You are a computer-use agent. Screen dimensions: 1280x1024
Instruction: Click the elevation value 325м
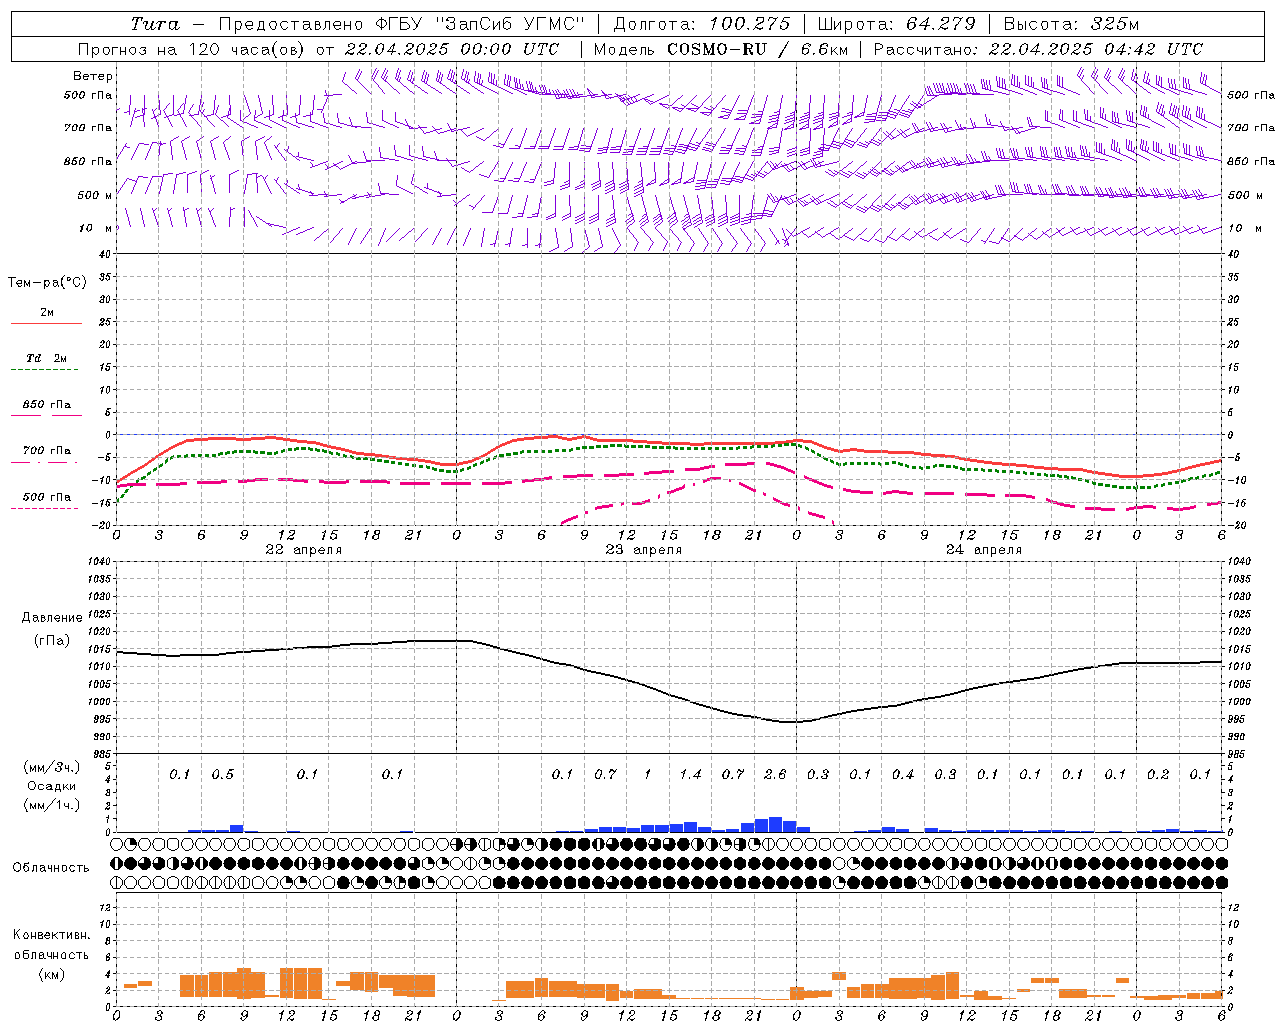[x=1114, y=24]
